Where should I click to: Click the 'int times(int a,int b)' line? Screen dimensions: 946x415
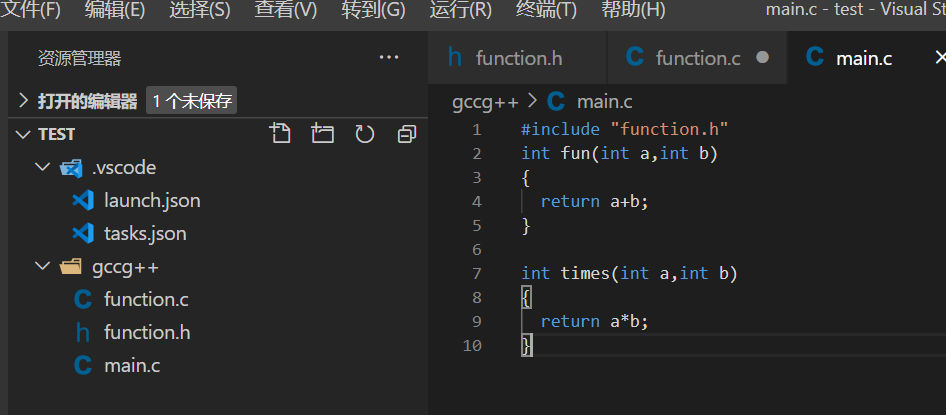coord(630,273)
